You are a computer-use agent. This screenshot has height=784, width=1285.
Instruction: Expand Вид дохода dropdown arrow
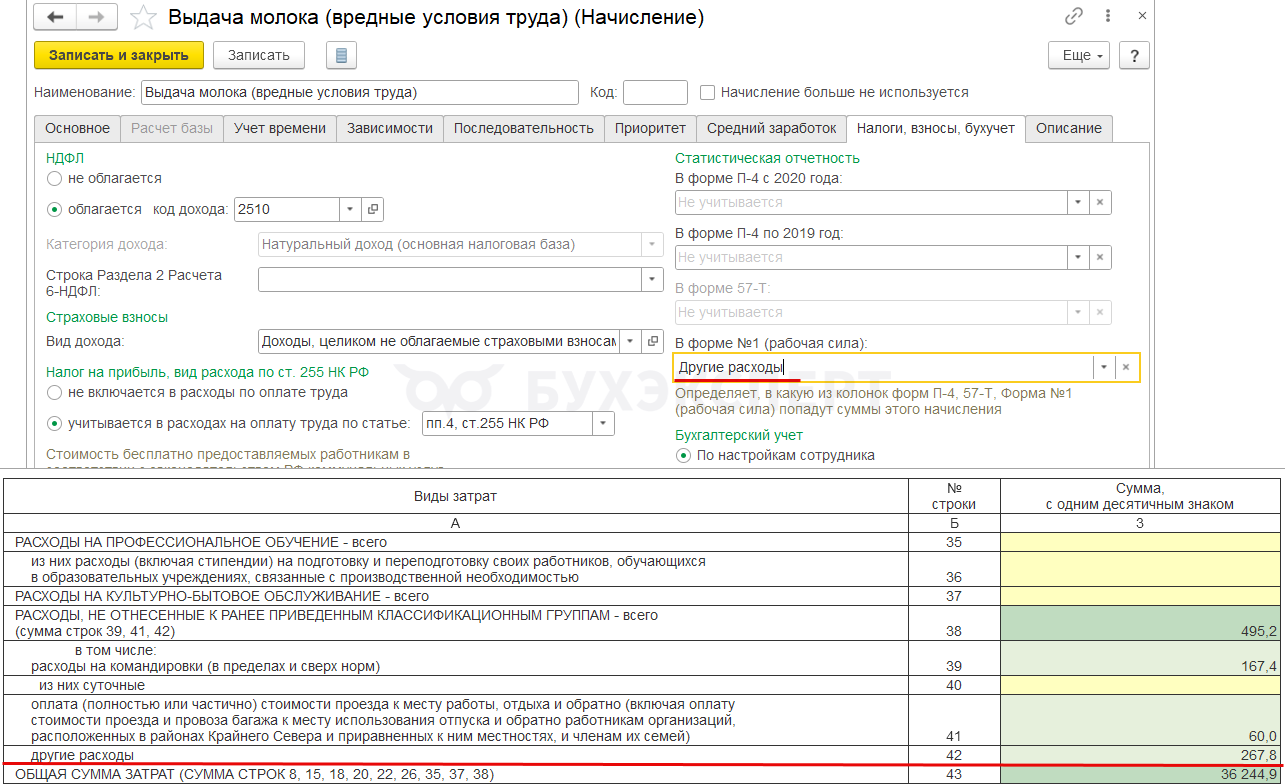point(630,341)
